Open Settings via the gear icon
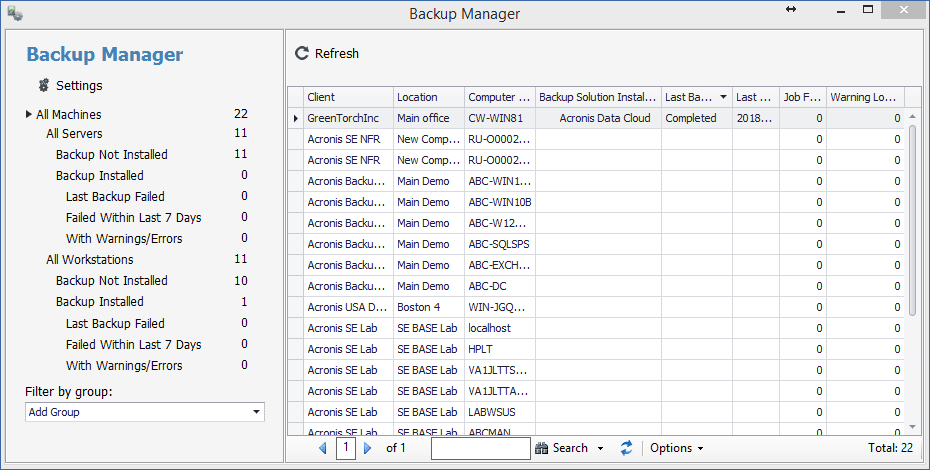 (x=43, y=85)
